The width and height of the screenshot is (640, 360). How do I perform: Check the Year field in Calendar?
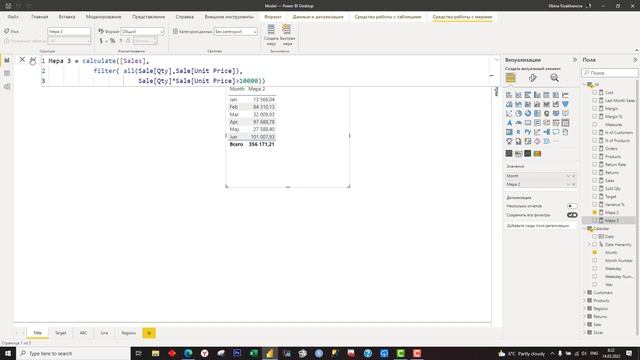tap(594, 284)
